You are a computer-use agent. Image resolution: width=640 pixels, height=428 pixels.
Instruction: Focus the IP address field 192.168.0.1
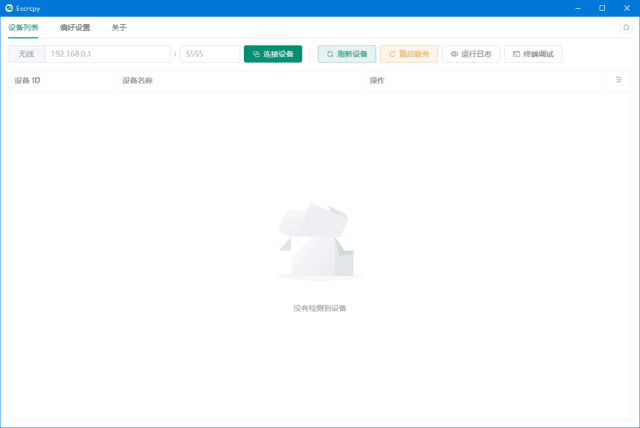click(x=107, y=54)
